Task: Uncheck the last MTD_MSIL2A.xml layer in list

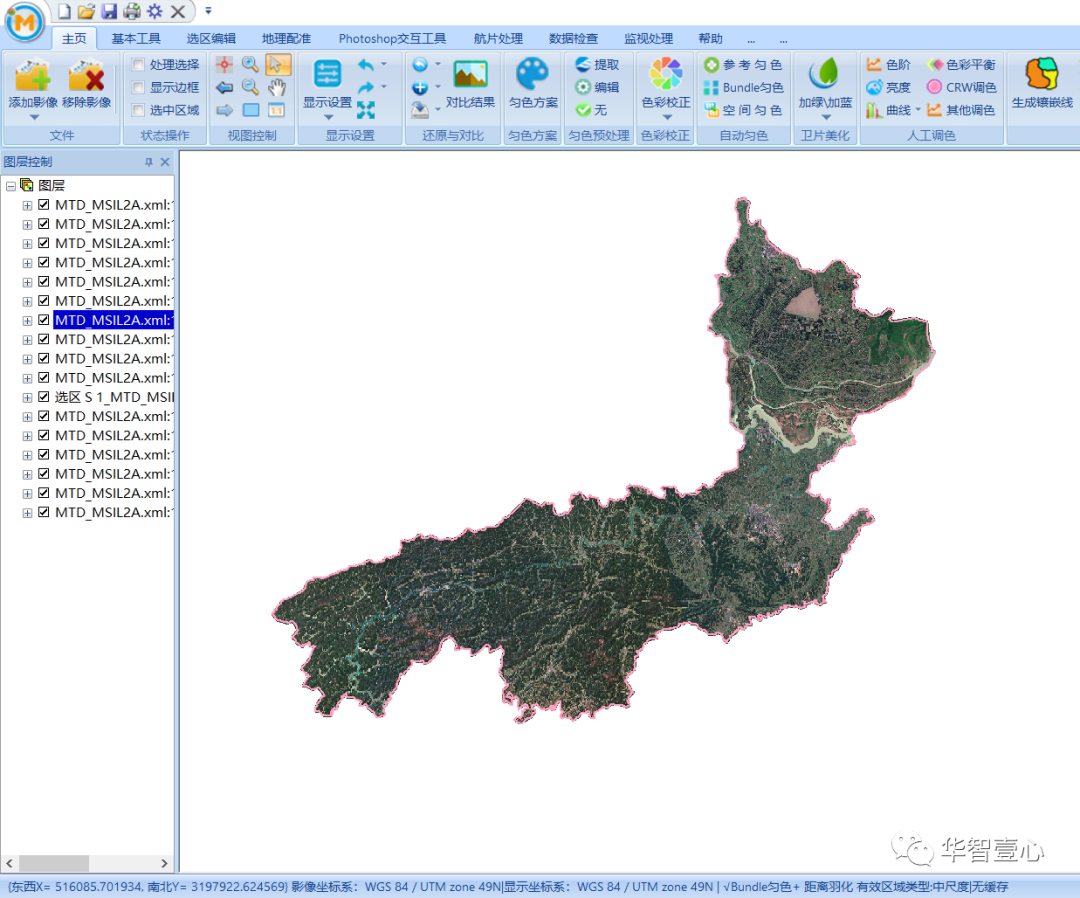Action: [43, 512]
